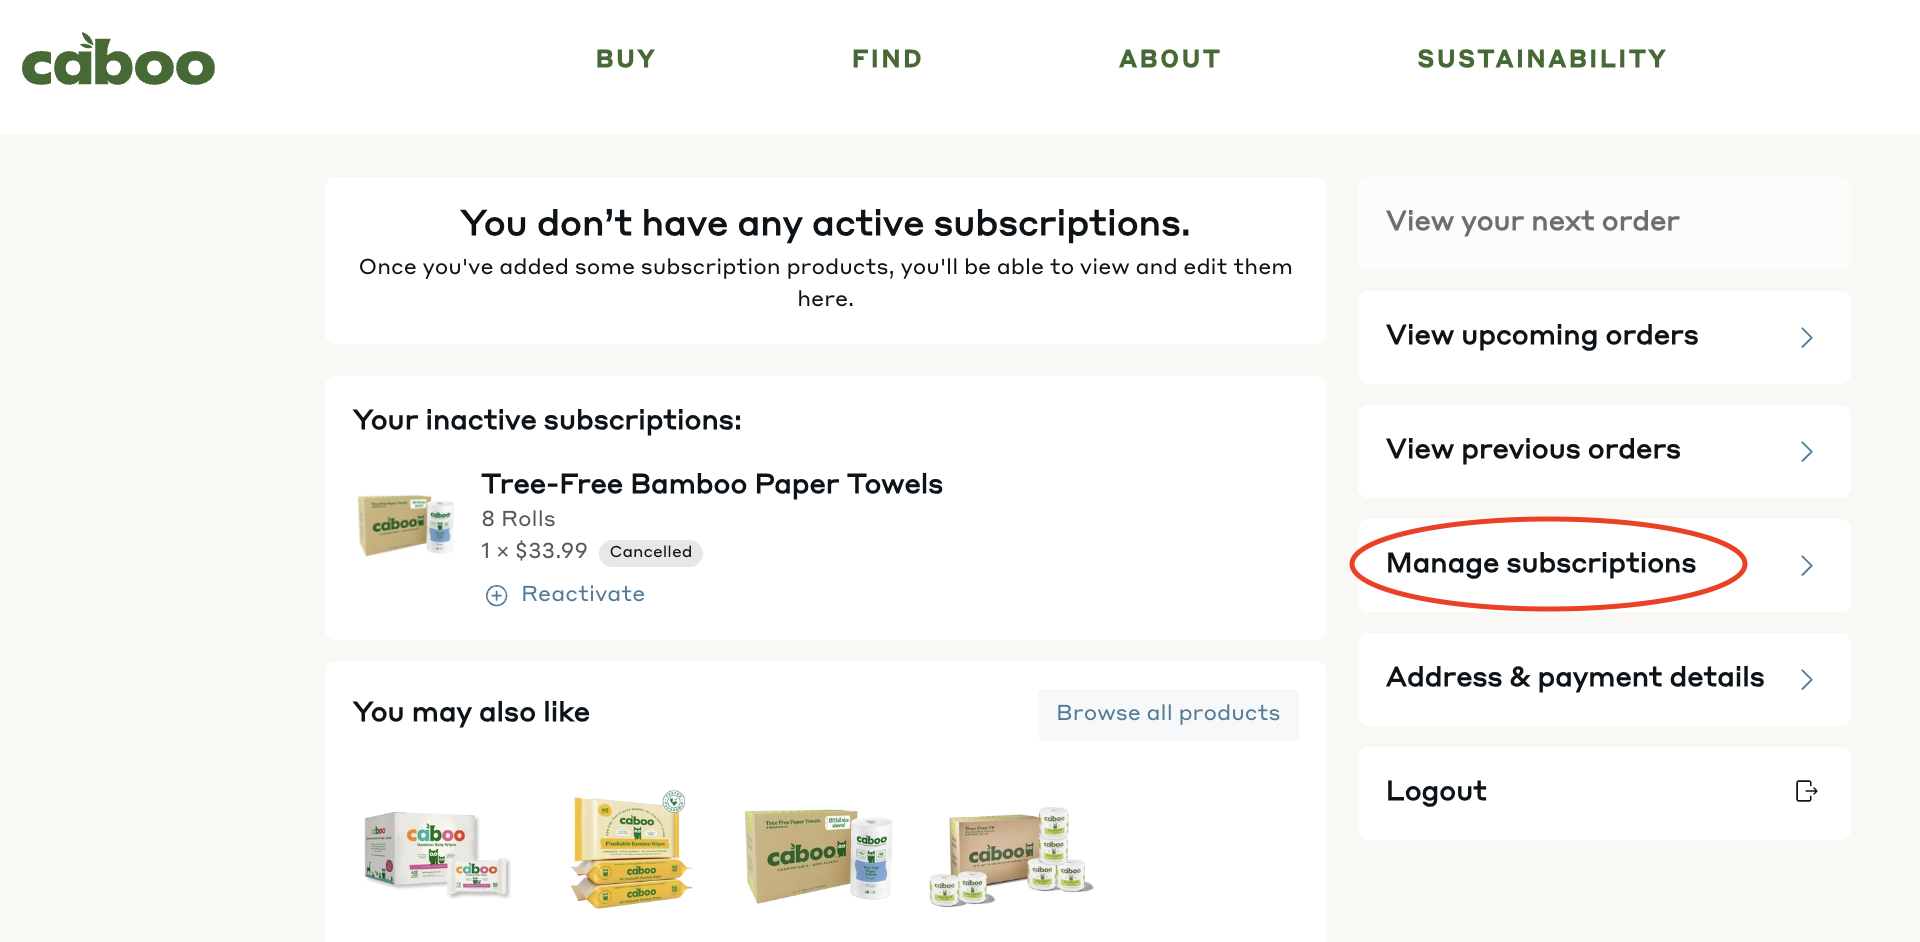Image resolution: width=1920 pixels, height=942 pixels.
Task: Reactivate the cancelled paper towels subscription
Action: click(583, 595)
